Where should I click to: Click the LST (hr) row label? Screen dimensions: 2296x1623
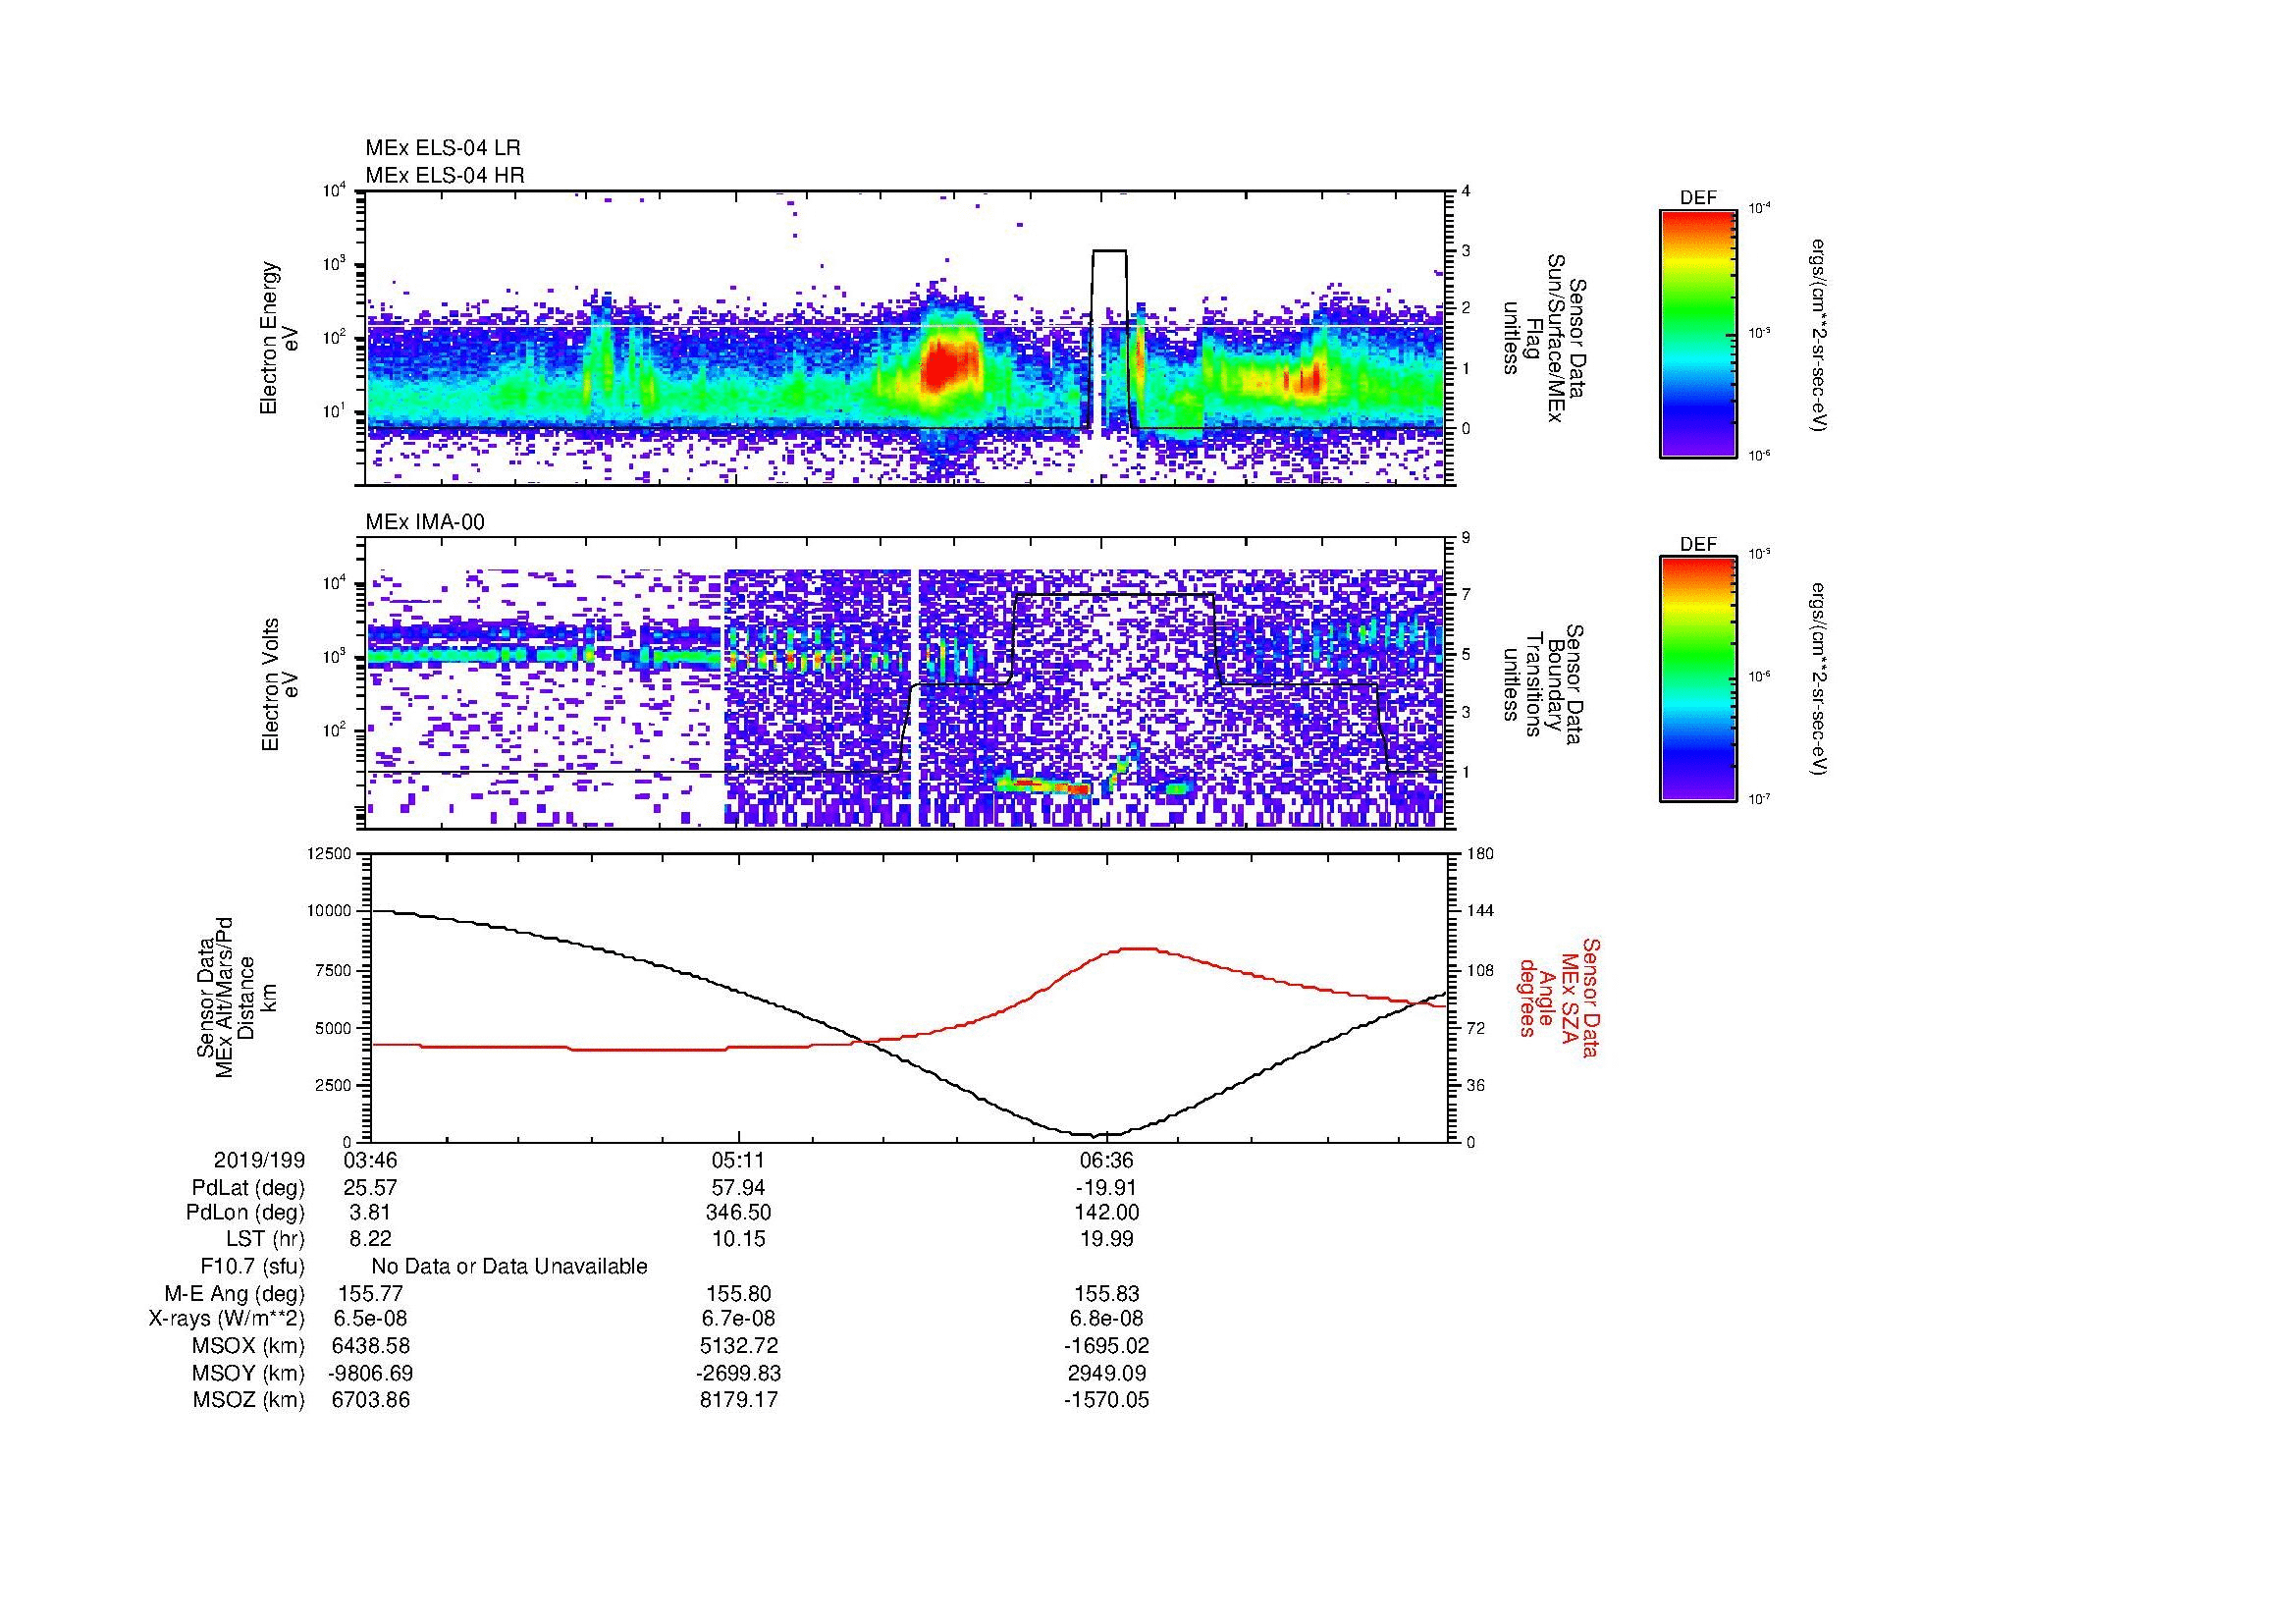coord(265,1239)
